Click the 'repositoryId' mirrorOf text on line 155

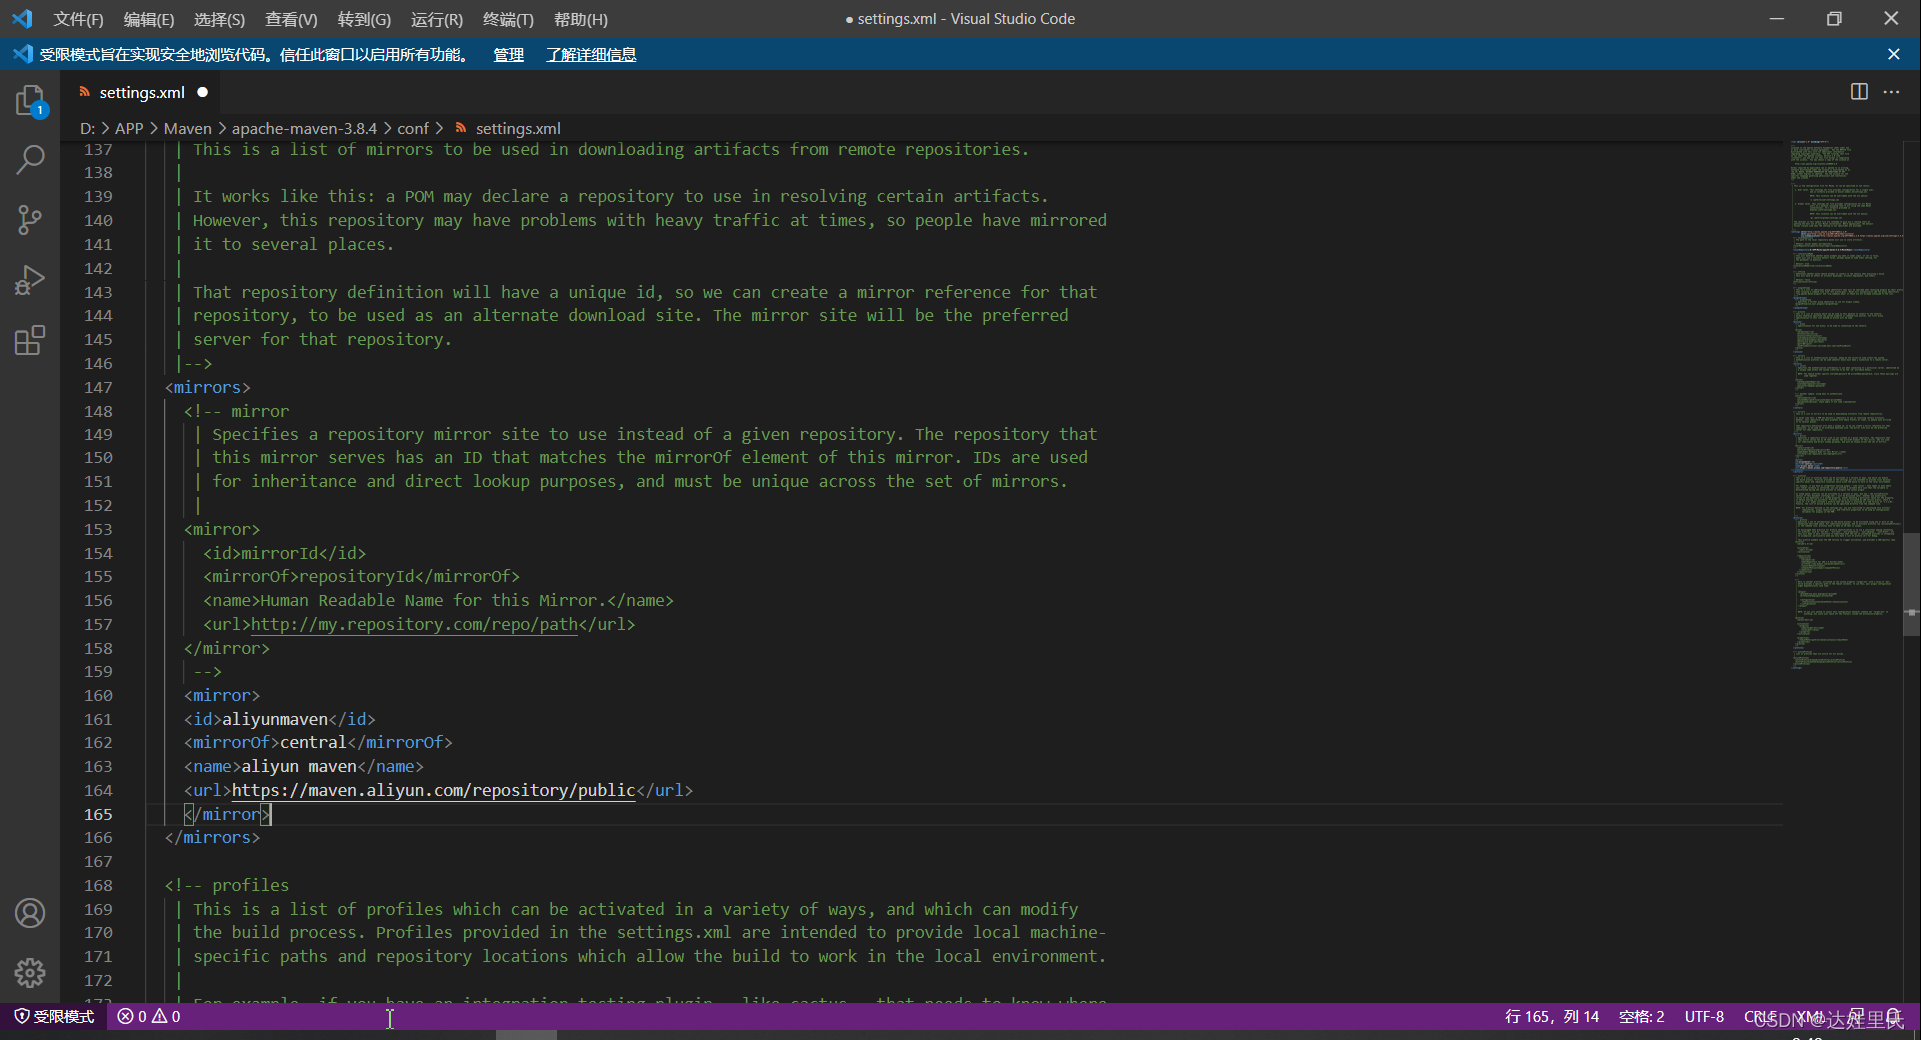pos(356,576)
